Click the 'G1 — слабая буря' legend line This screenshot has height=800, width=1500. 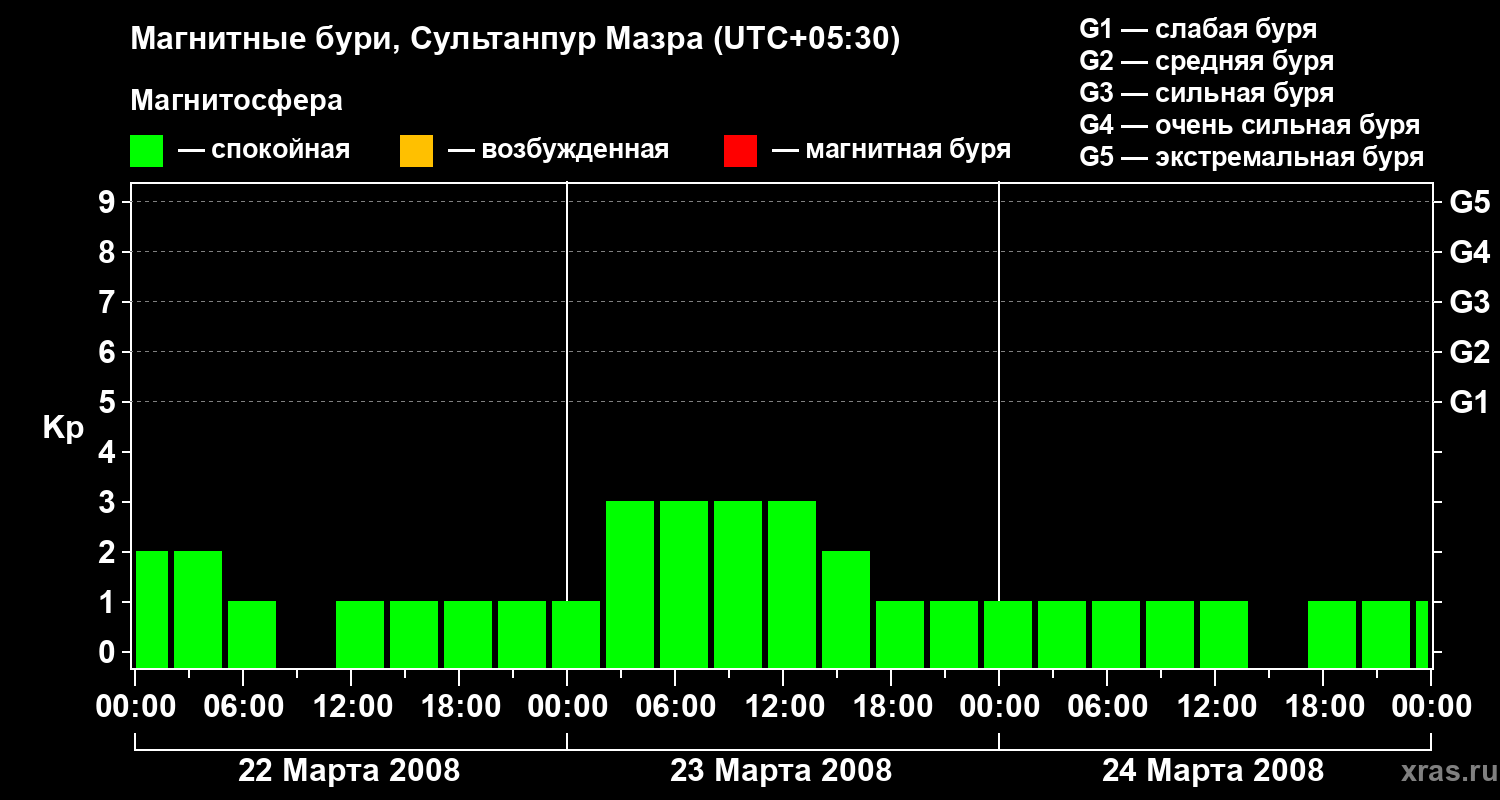(x=1198, y=29)
